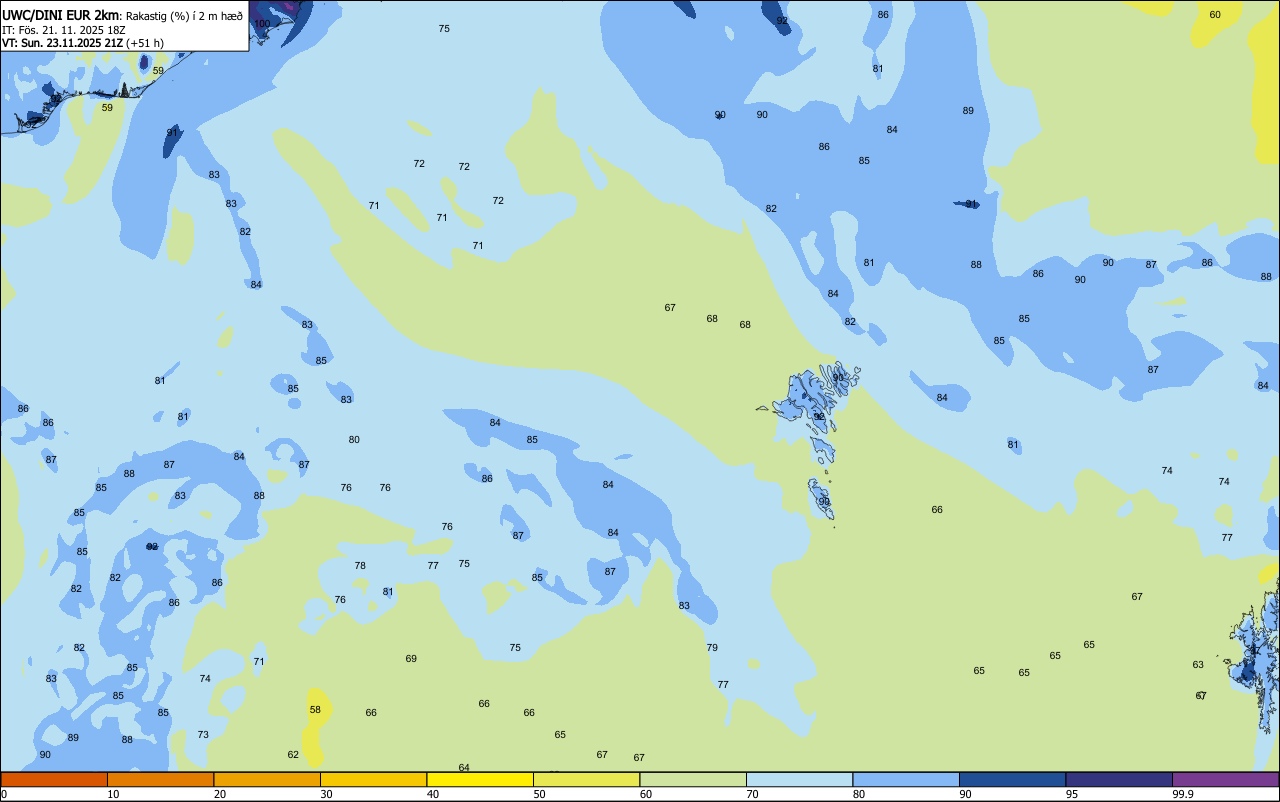
Task: Click the '50' legend tick label
Action: click(539, 794)
